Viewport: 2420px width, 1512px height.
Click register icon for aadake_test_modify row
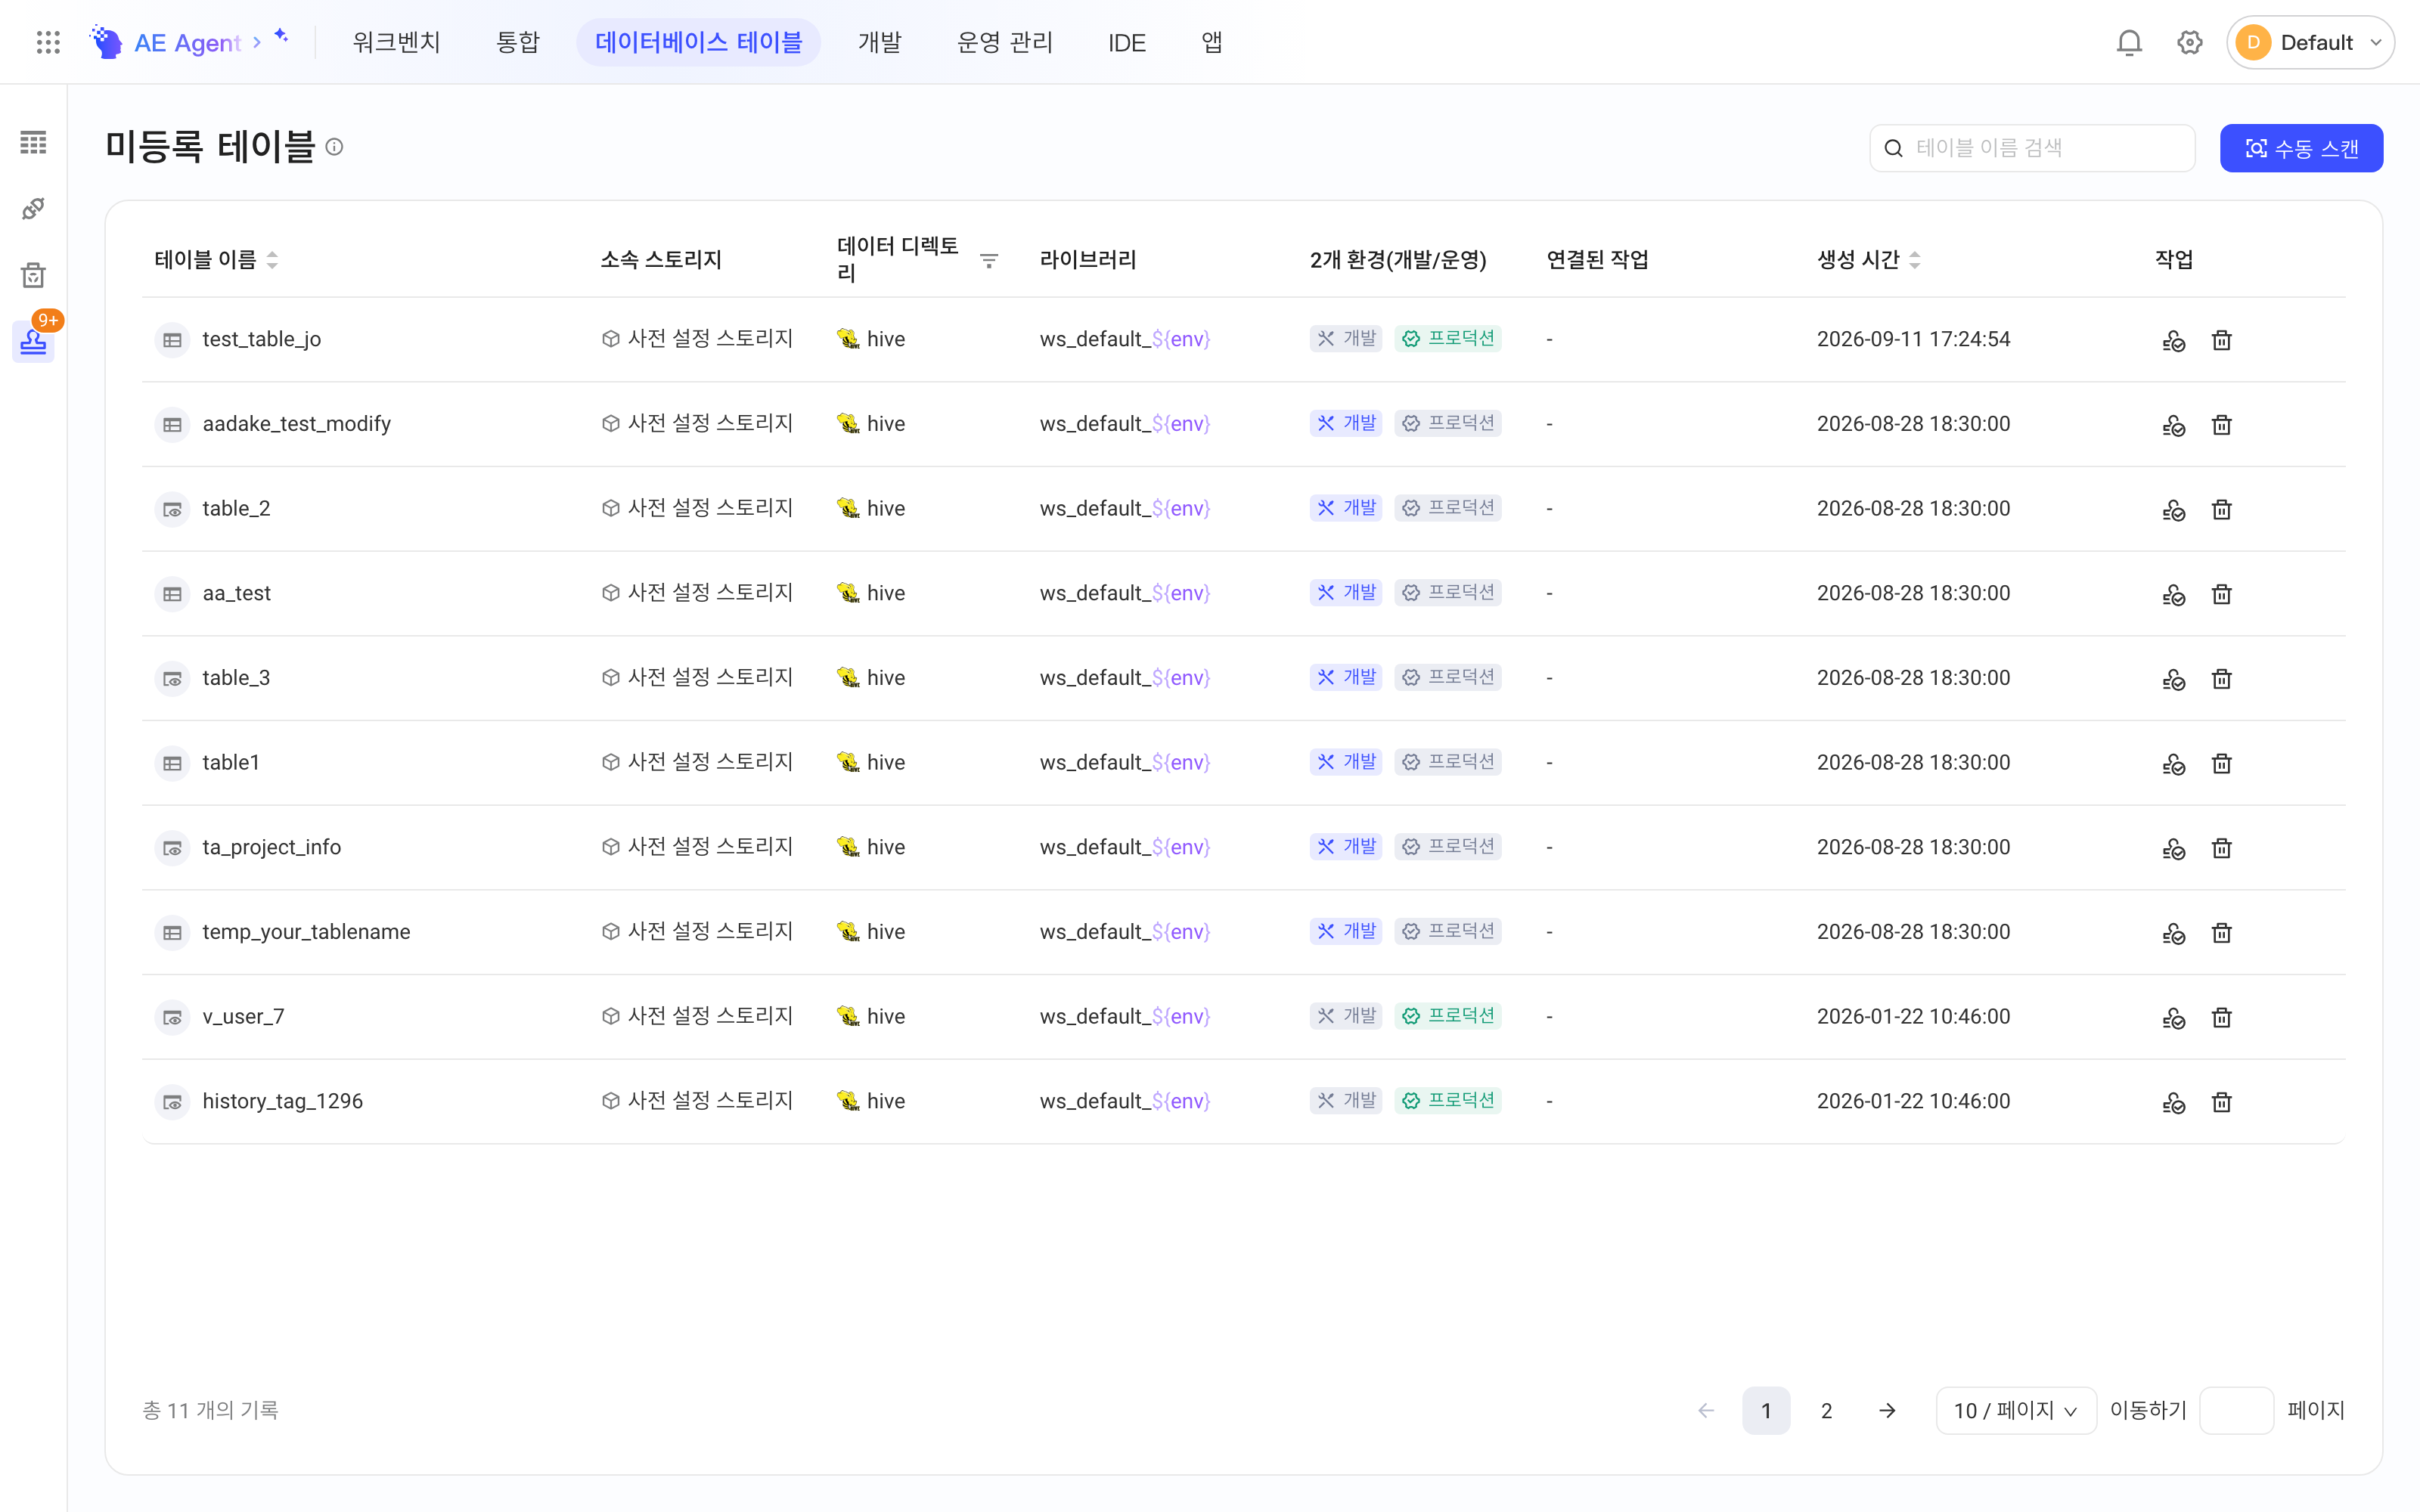[x=2173, y=425]
